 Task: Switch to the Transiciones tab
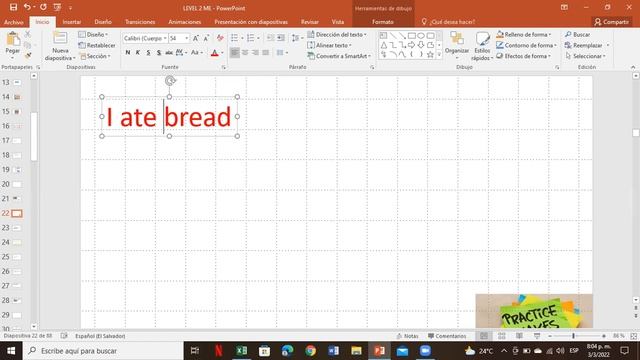(140, 22)
